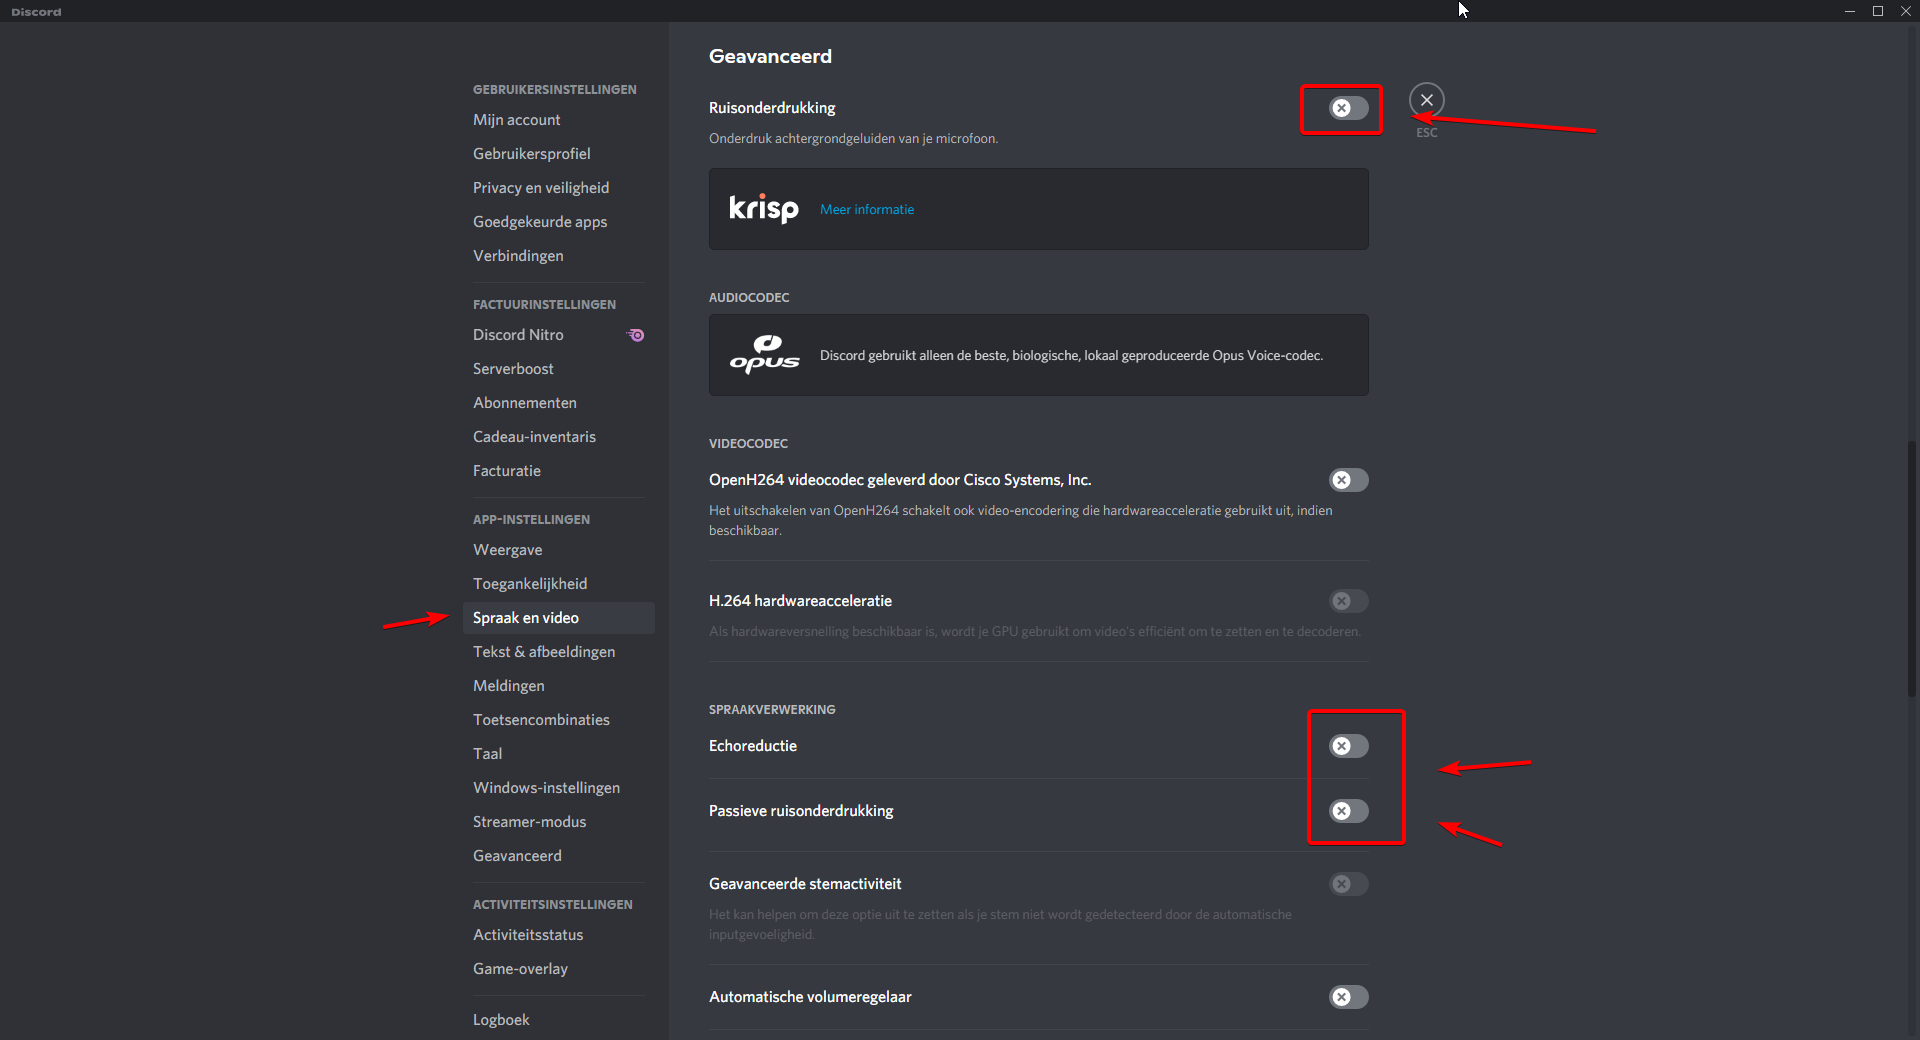Click the Krisp logo icon
The height and width of the screenshot is (1040, 1920).
tap(763, 209)
